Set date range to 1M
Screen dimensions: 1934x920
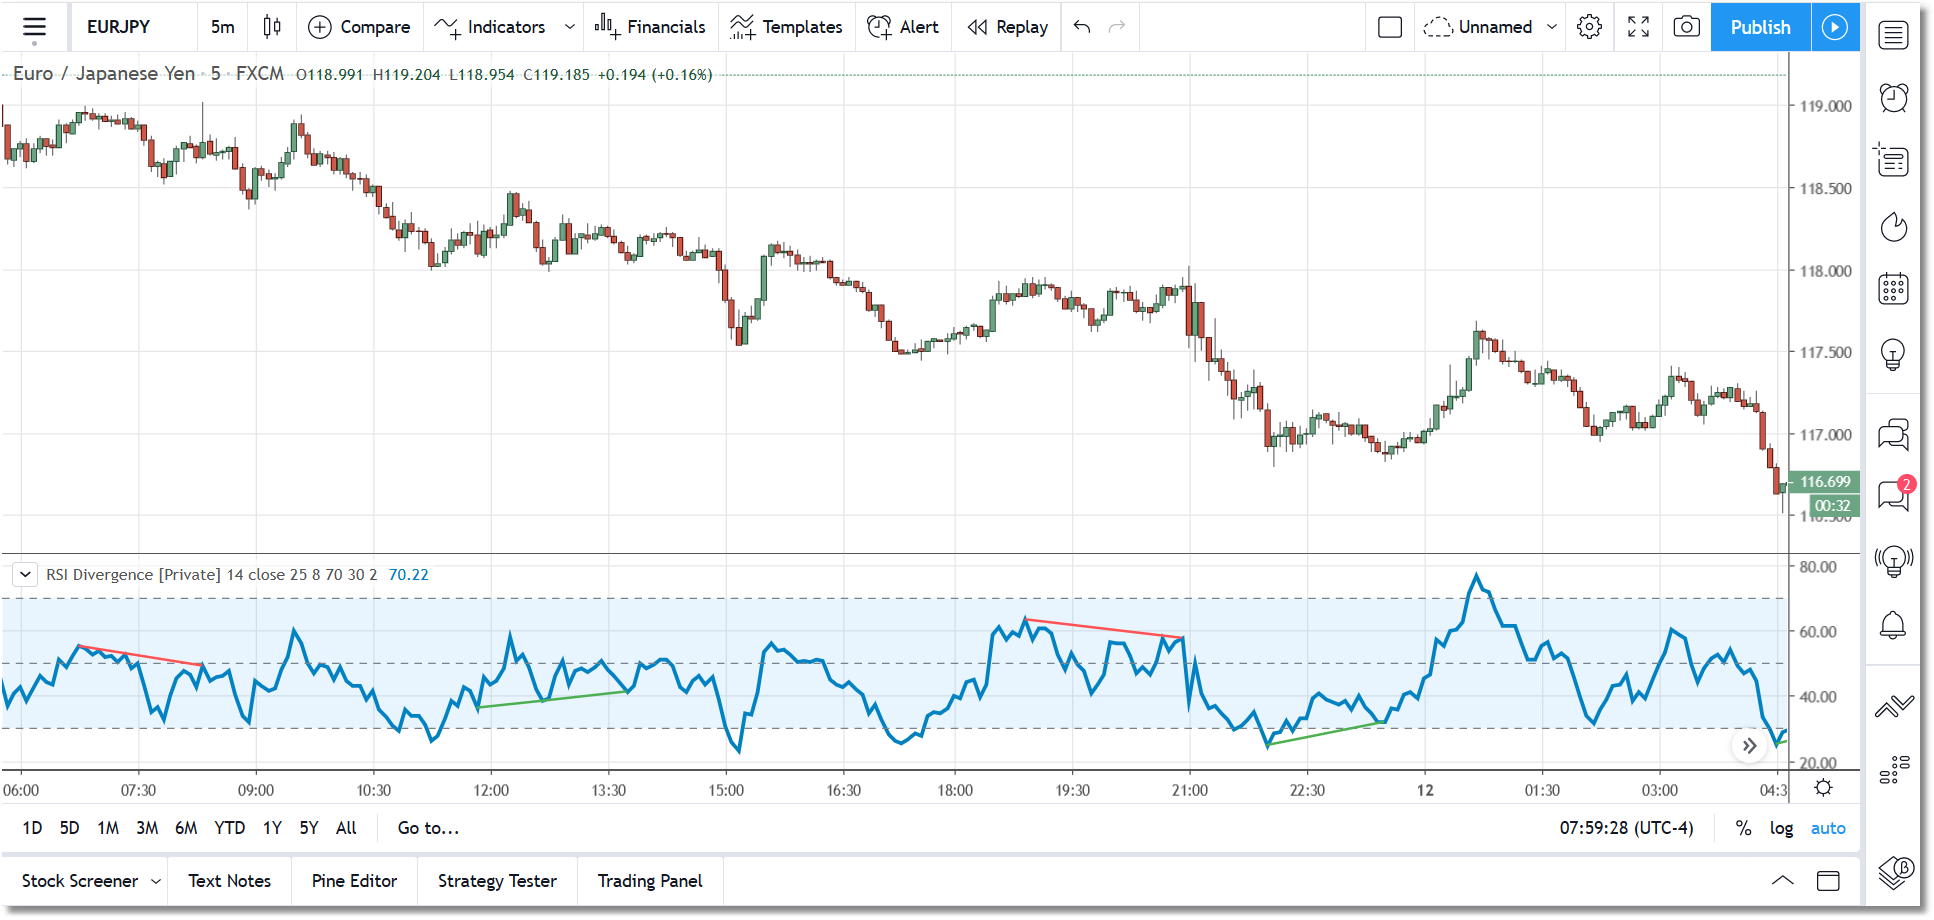pos(108,828)
